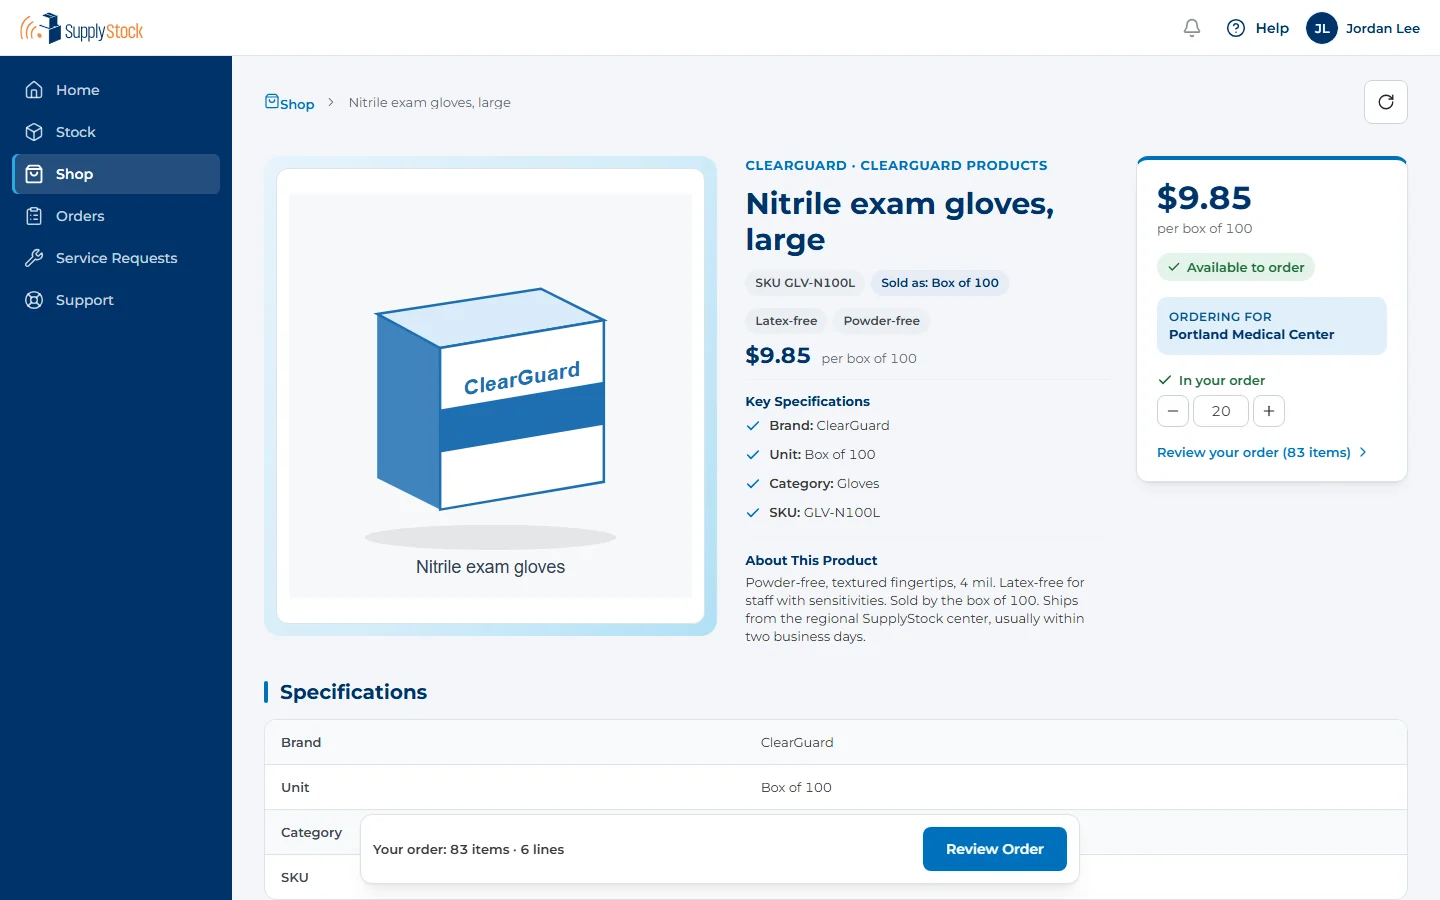Click the Support lifebuoy icon
The width and height of the screenshot is (1440, 900).
34,300
